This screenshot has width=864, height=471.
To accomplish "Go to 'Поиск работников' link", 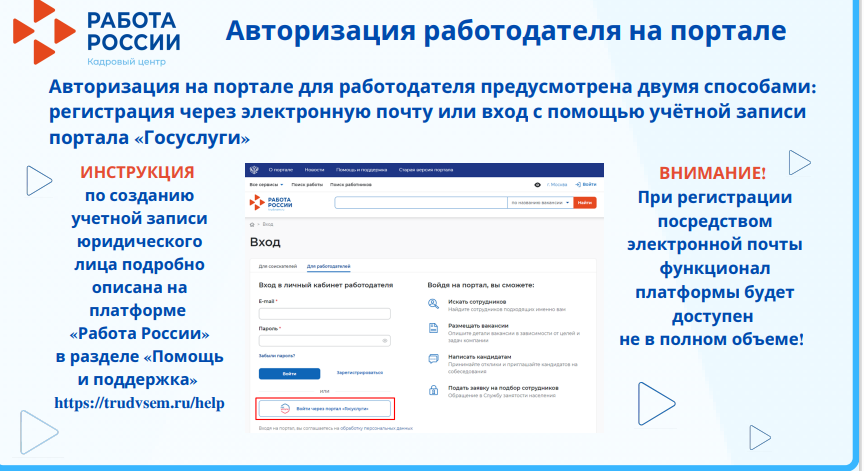I will click(x=350, y=185).
